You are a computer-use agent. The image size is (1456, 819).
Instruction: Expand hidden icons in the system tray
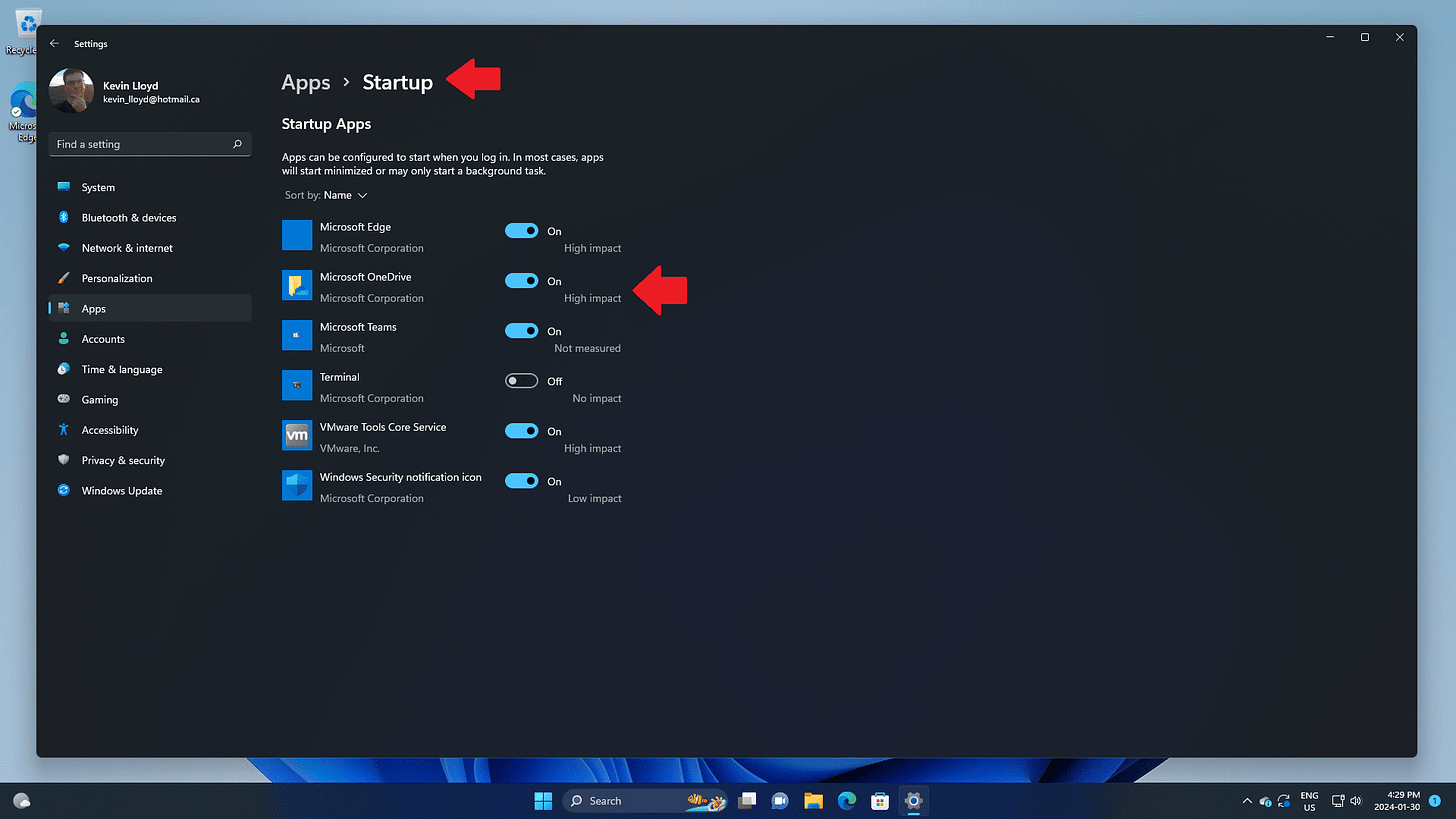click(x=1246, y=800)
